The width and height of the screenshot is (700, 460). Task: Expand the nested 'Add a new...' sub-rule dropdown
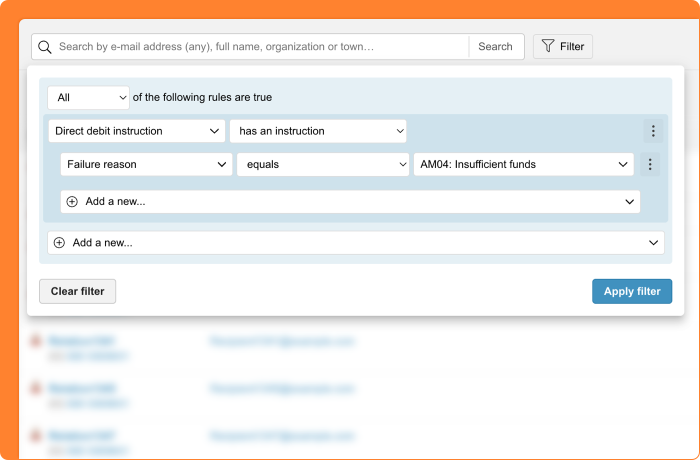click(350, 201)
